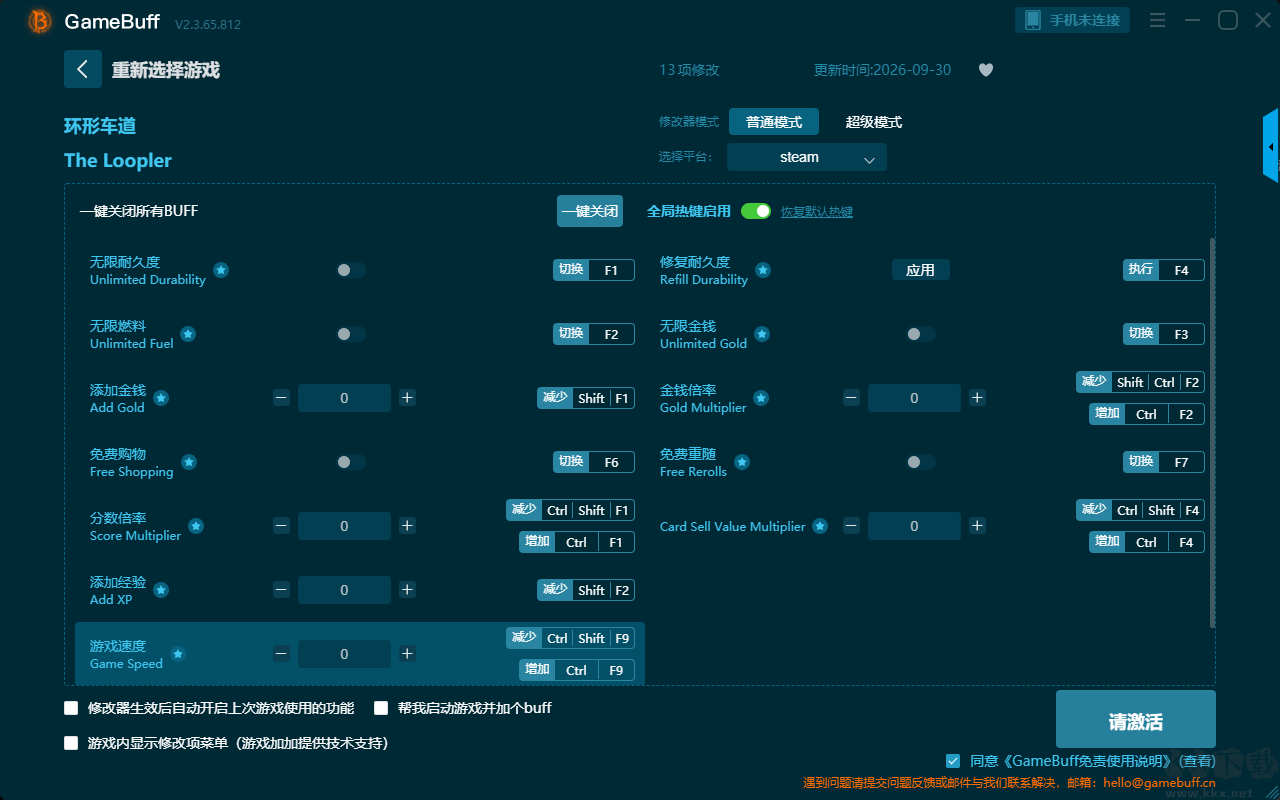
Task: Click the star icon beside Score Multiplier
Action: [196, 526]
